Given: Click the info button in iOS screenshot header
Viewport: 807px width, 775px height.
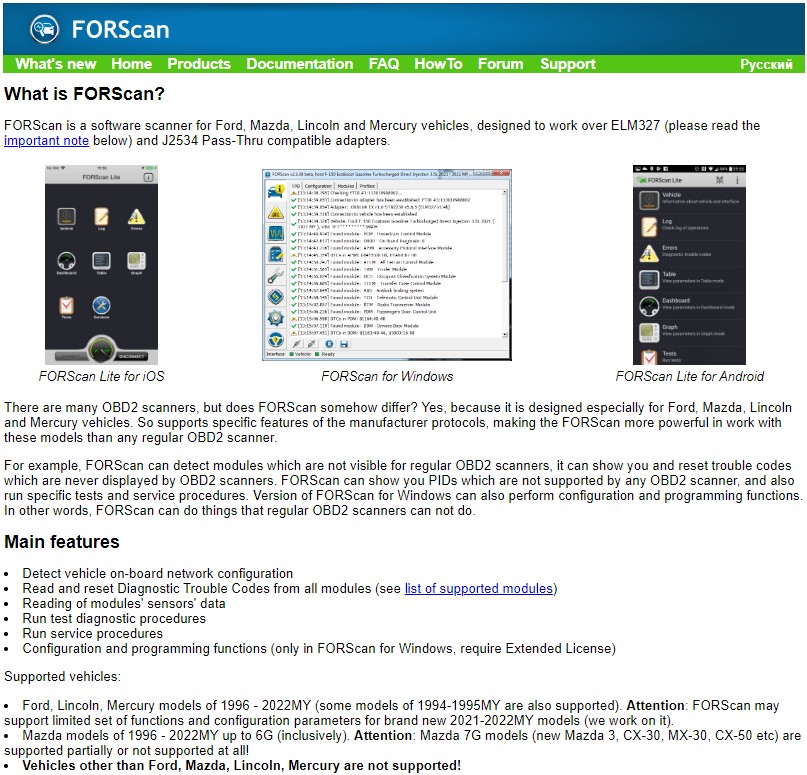Looking at the screenshot, I should [x=147, y=176].
